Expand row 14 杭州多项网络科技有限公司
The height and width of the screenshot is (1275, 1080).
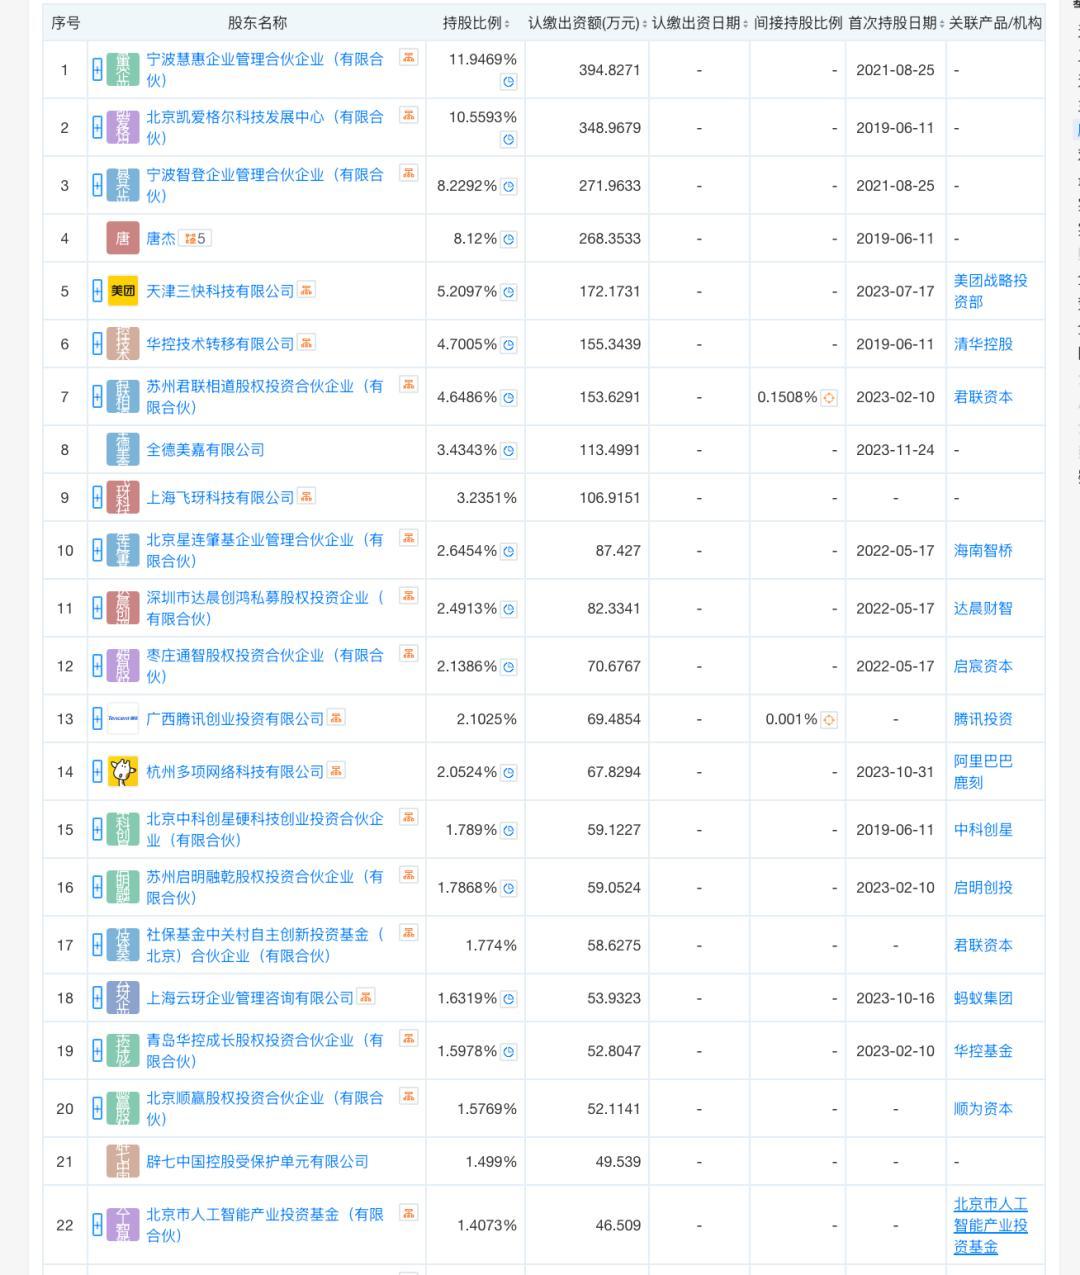pos(97,772)
